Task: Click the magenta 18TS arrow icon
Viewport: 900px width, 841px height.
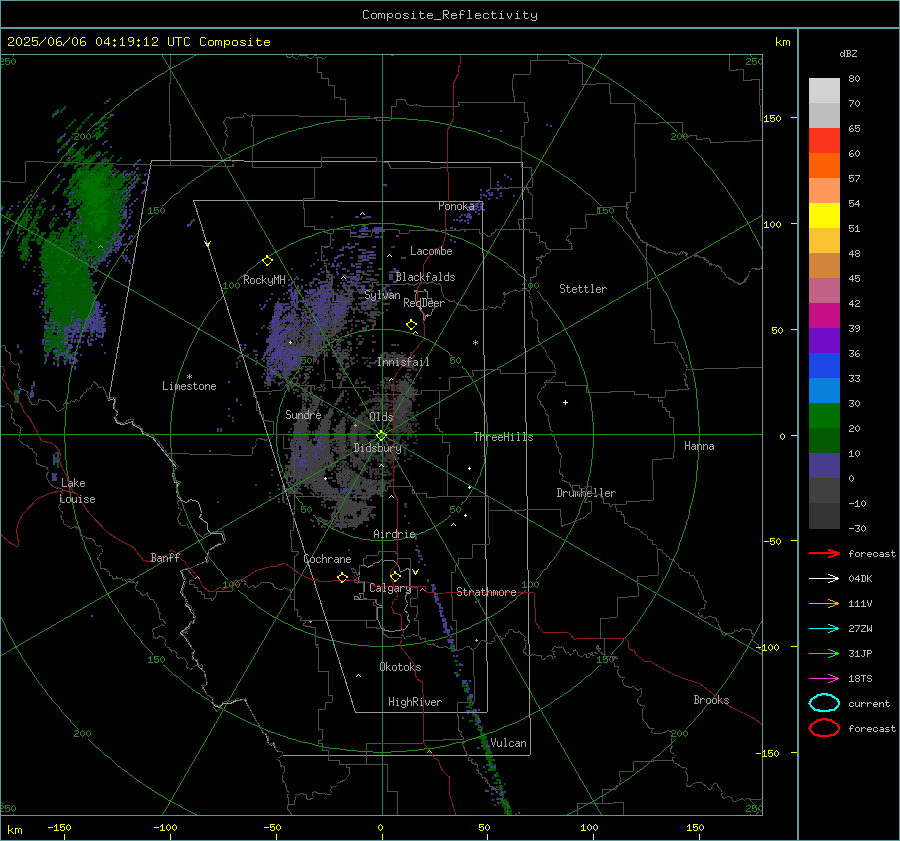Action: click(x=824, y=679)
